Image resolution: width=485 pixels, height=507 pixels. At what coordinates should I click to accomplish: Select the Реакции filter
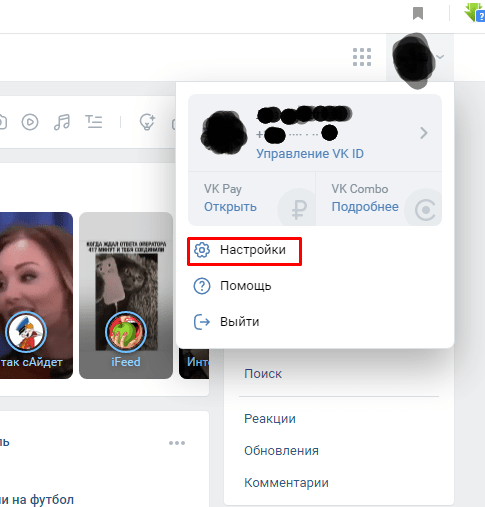click(270, 419)
